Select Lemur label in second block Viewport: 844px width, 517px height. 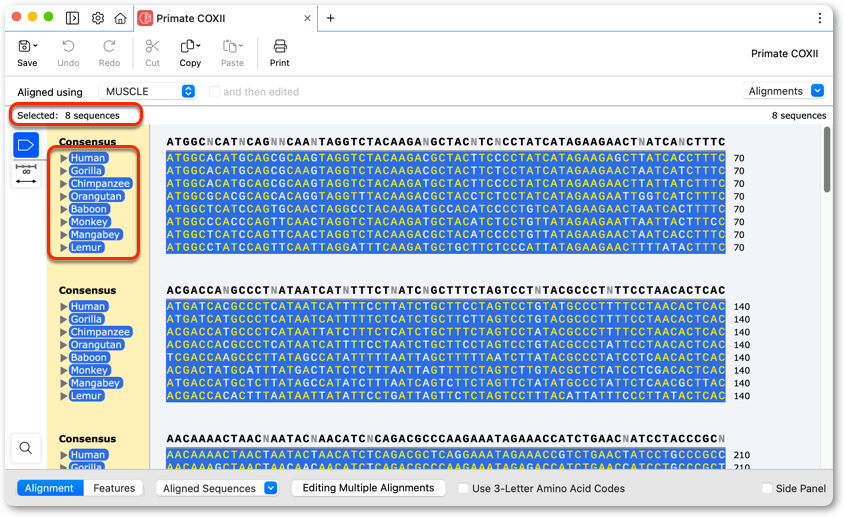tap(87, 396)
